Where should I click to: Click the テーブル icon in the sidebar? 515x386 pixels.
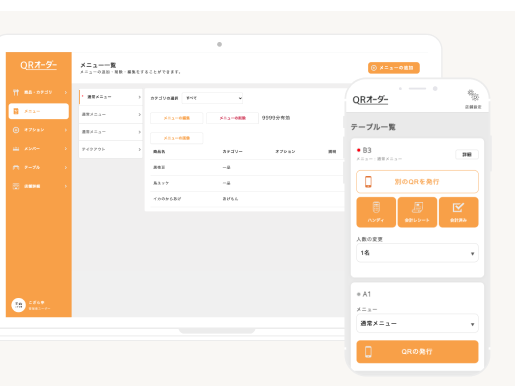tap(16, 167)
